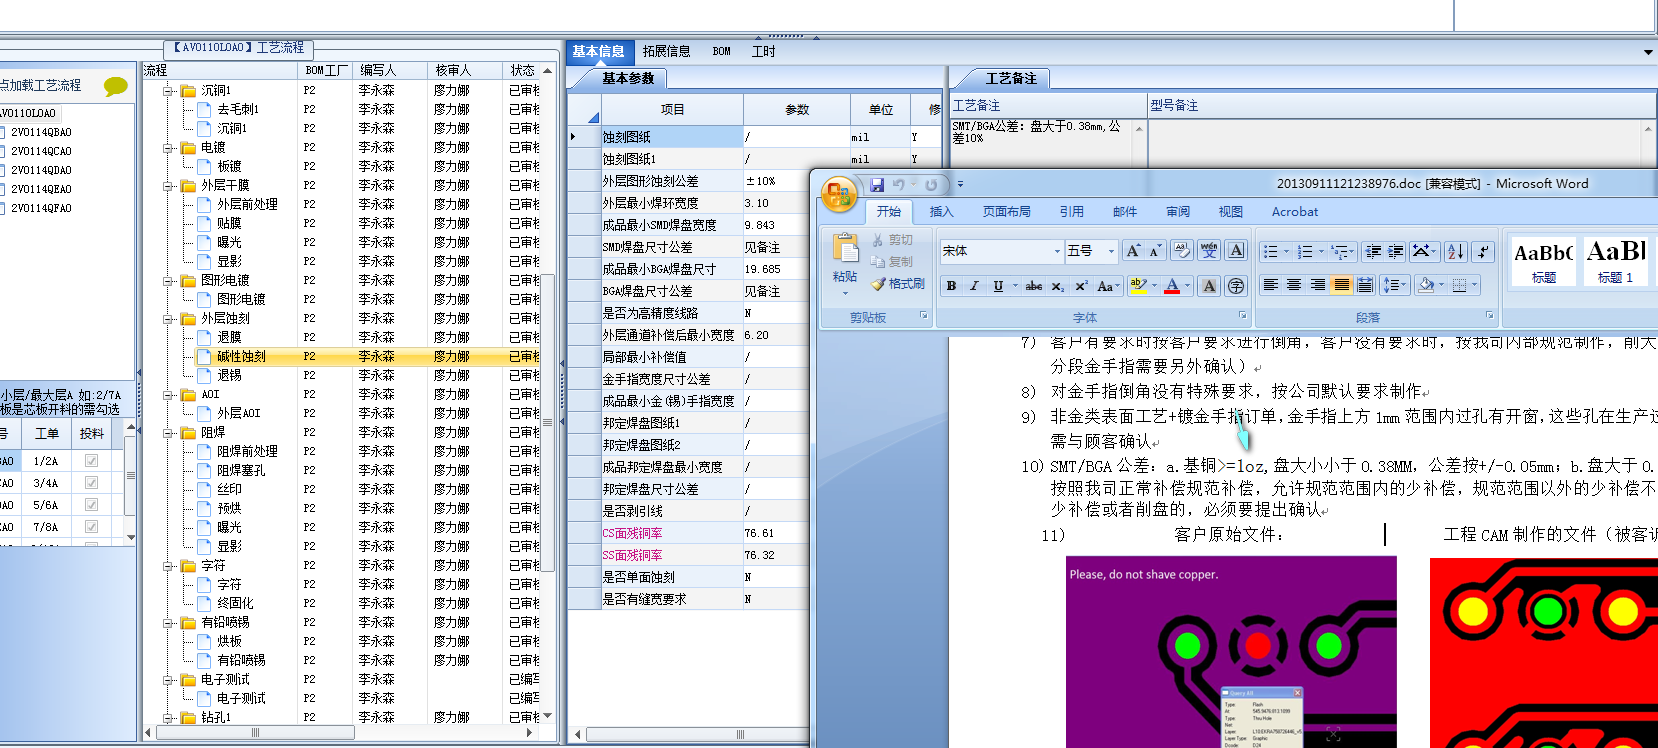Switch to the BOM tab

(x=722, y=51)
